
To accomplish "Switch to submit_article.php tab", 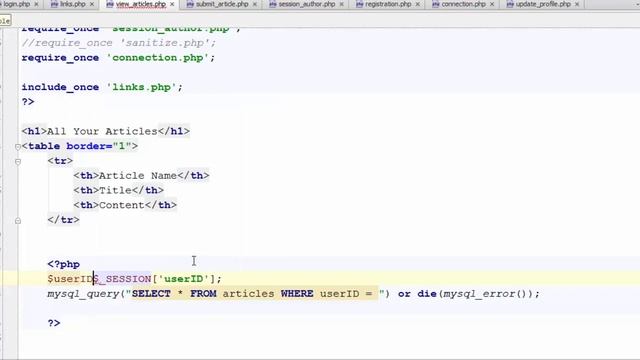I will click(222, 4).
